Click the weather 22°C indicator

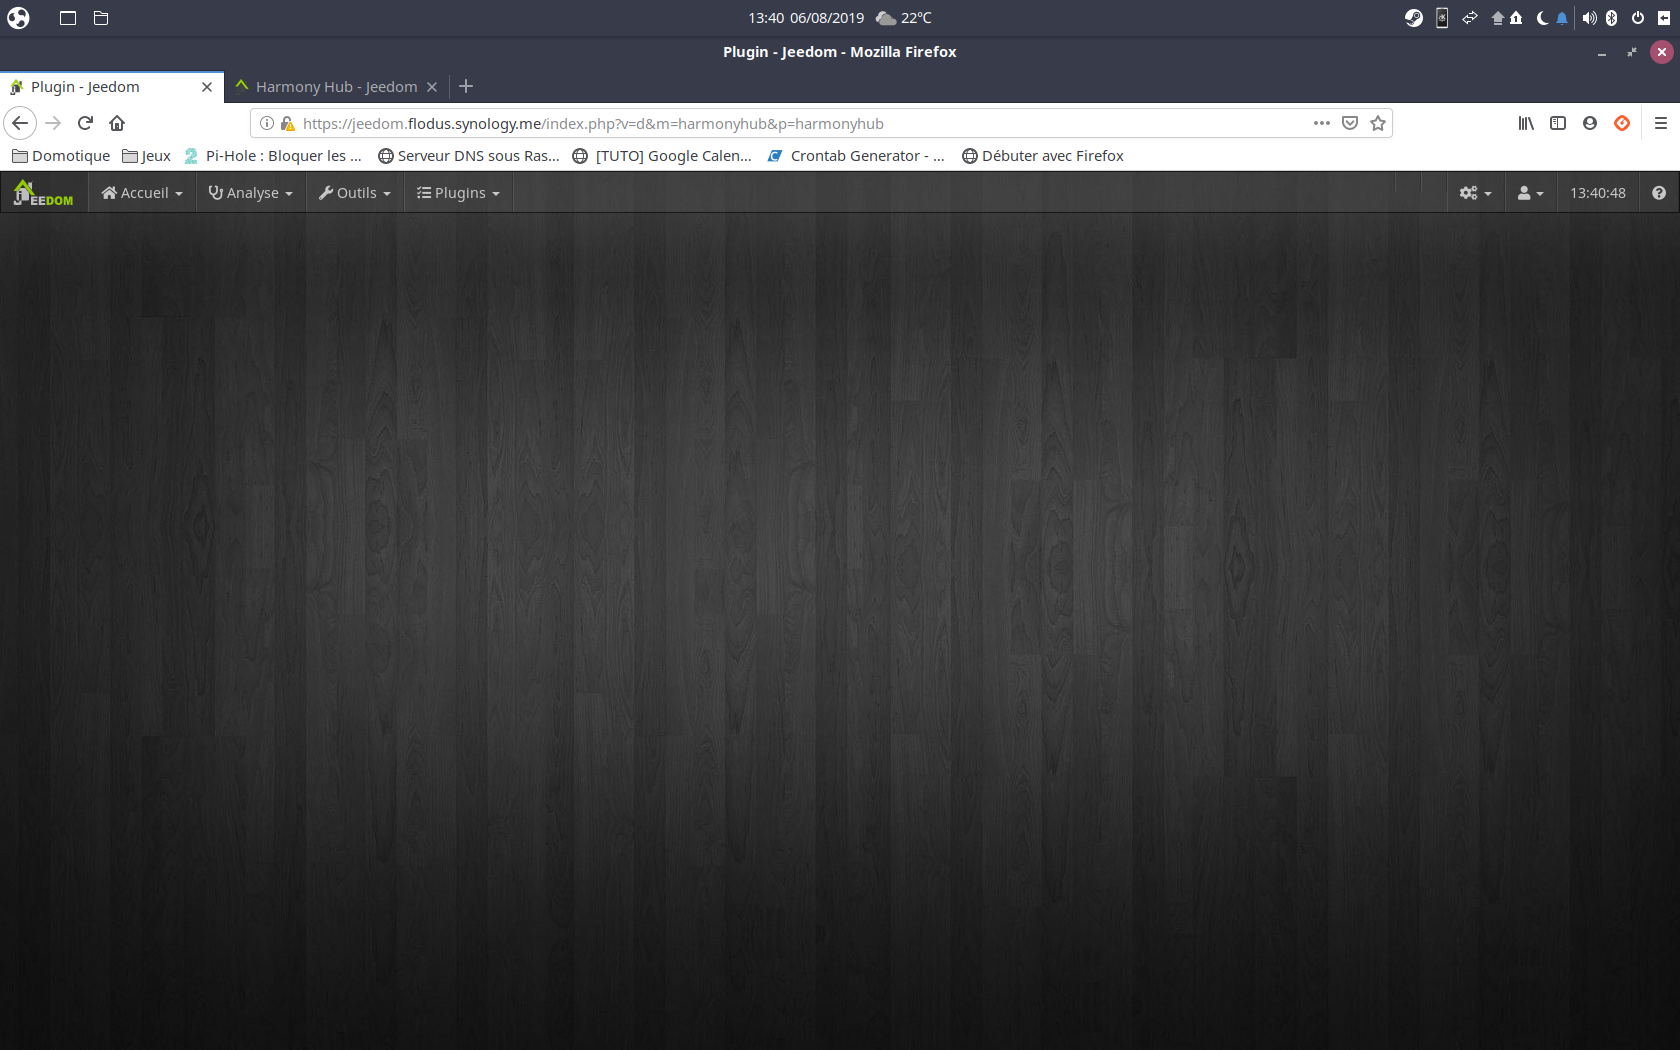[x=903, y=18]
